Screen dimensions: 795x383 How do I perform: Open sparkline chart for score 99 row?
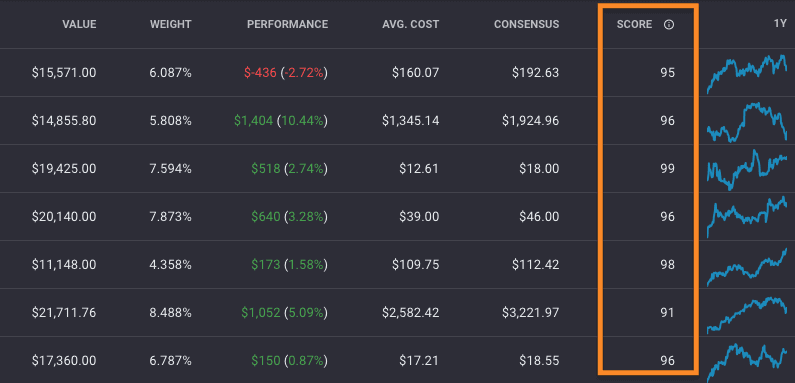pos(747,169)
